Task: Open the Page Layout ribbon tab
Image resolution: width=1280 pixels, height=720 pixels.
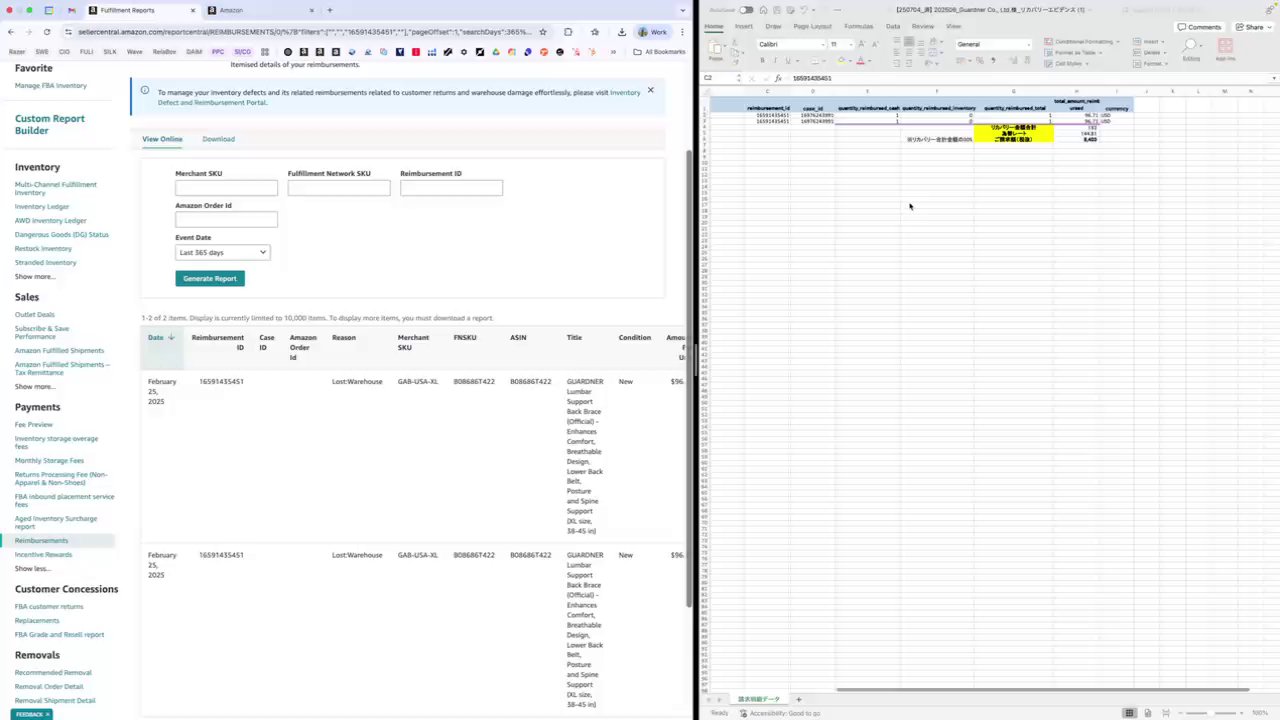Action: [x=812, y=26]
